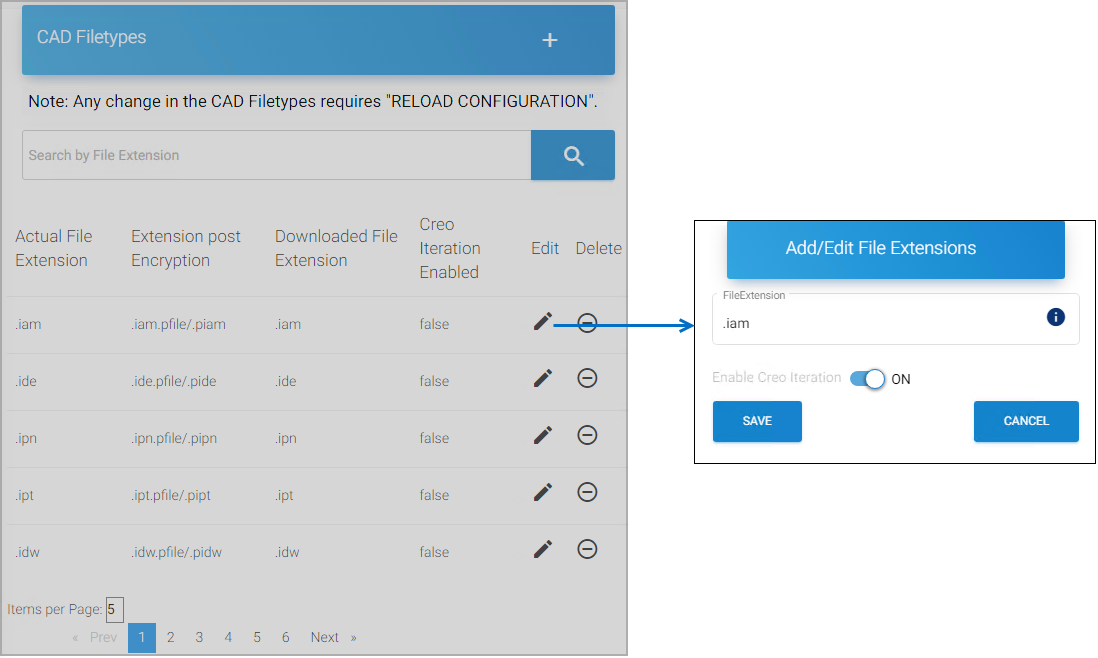Focus the Search by File Extension field
Screen dimensions: 1098x658
[276, 156]
